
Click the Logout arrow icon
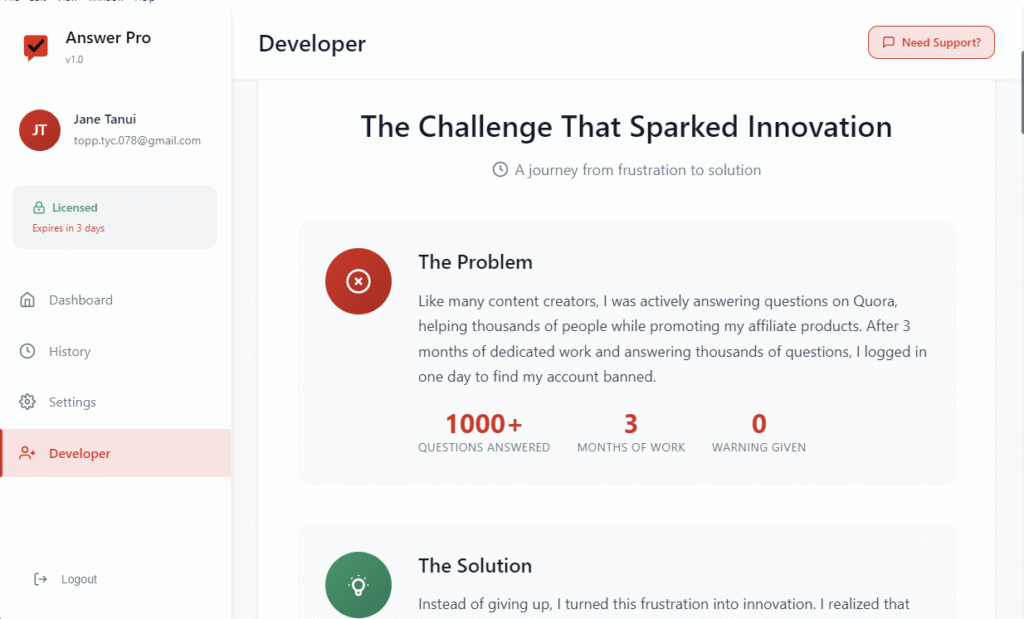[x=40, y=579]
